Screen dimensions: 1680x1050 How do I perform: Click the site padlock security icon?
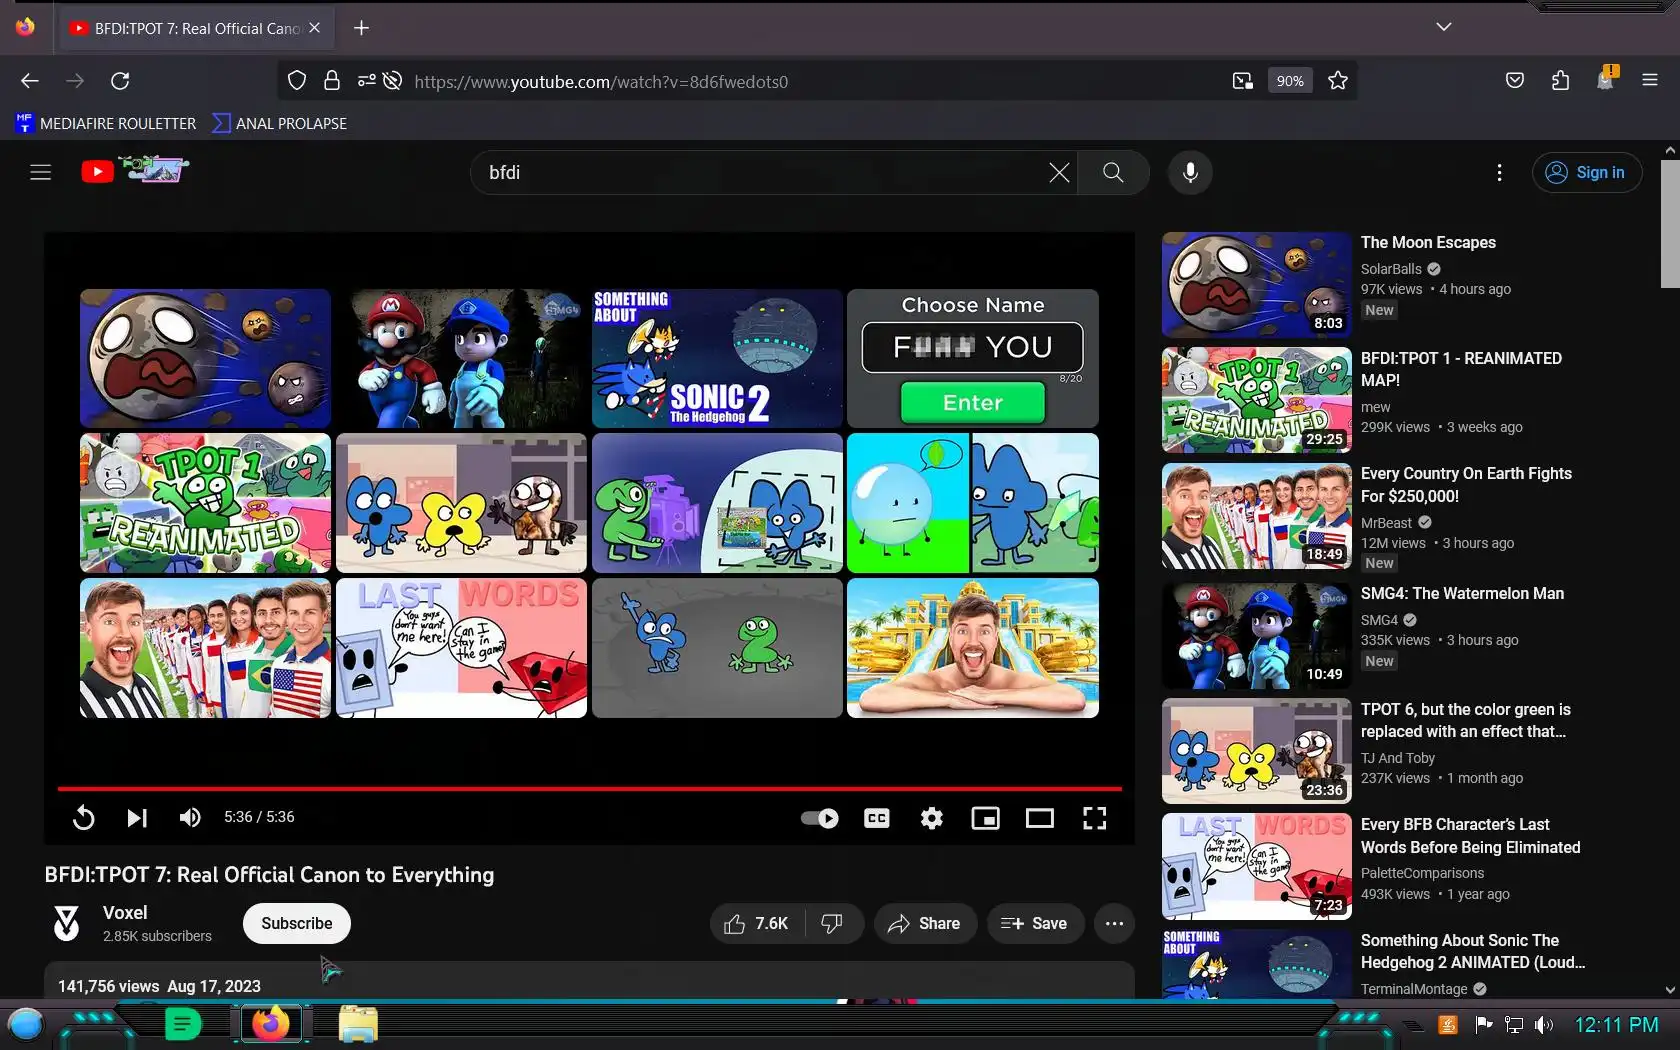pyautogui.click(x=332, y=81)
